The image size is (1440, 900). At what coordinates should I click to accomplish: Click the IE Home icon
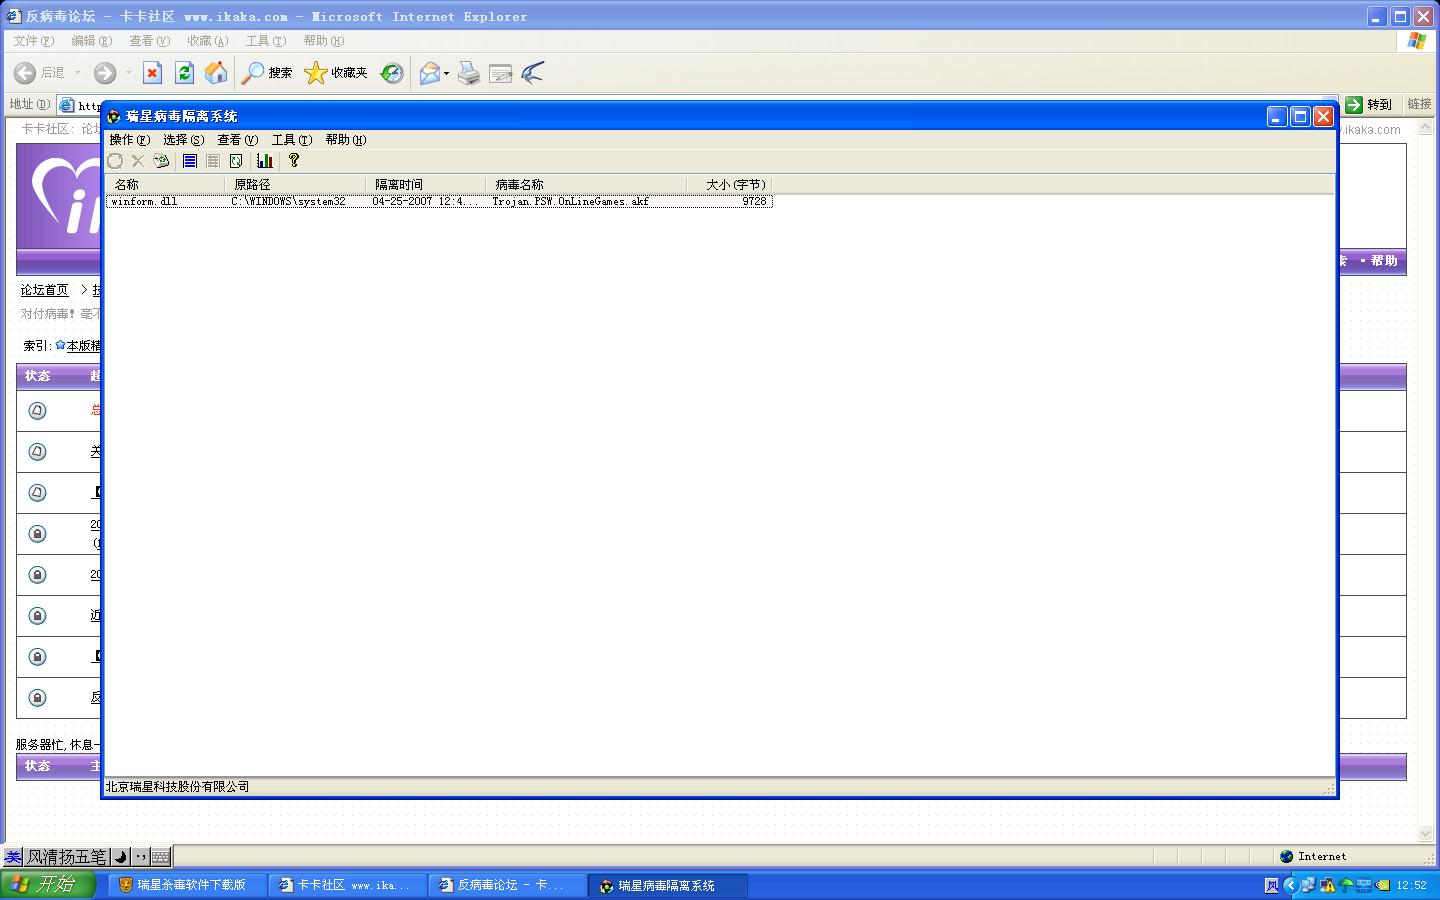(216, 73)
